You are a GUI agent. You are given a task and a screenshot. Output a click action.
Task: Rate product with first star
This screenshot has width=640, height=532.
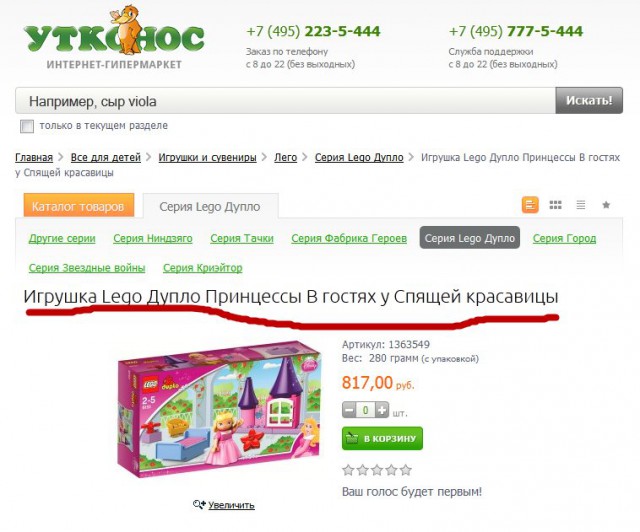pyautogui.click(x=348, y=470)
